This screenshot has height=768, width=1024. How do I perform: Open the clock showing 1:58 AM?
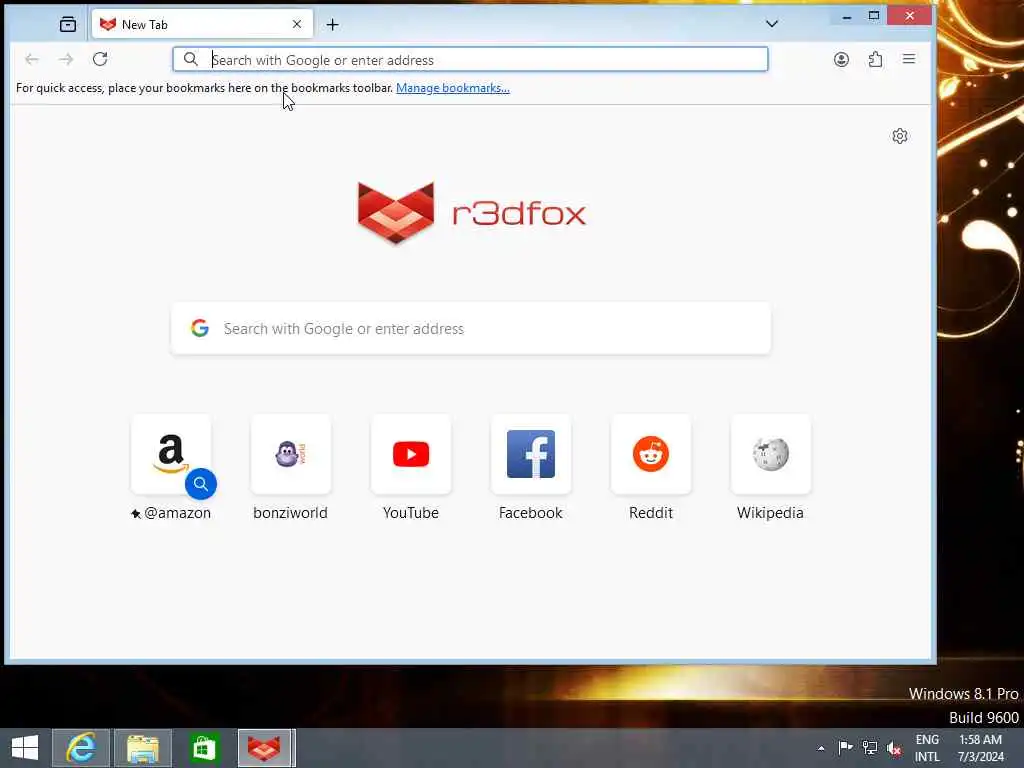tap(981, 748)
